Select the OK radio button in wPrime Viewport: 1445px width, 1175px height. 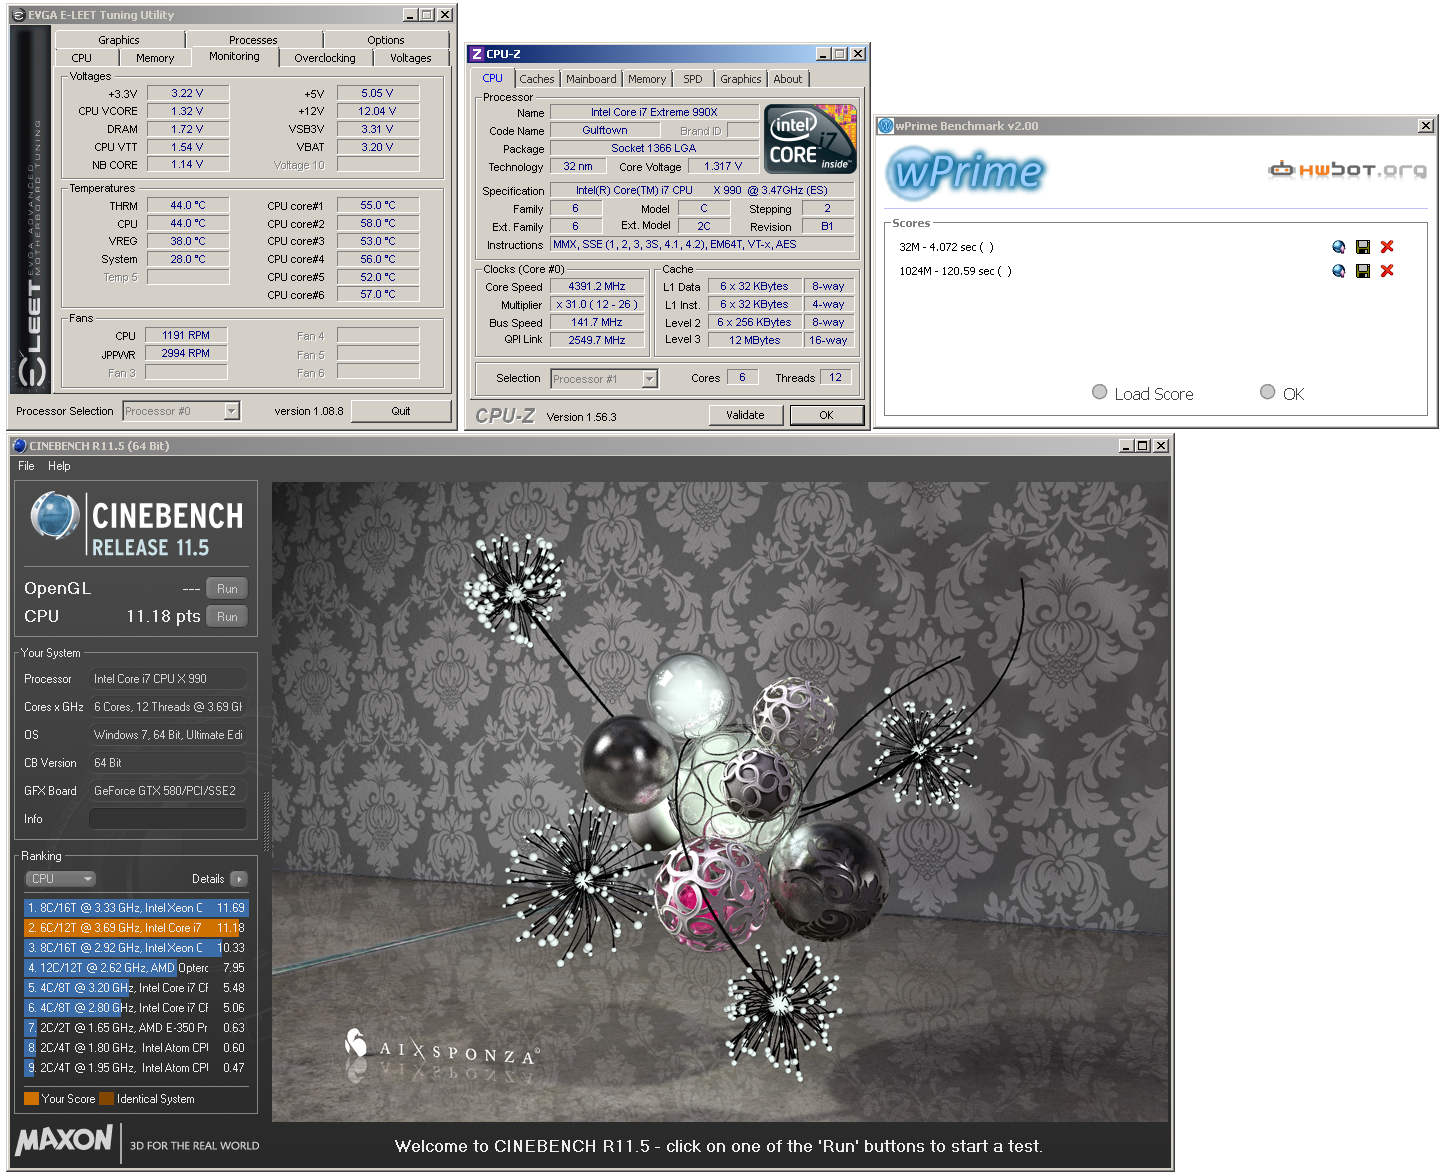tap(1268, 392)
